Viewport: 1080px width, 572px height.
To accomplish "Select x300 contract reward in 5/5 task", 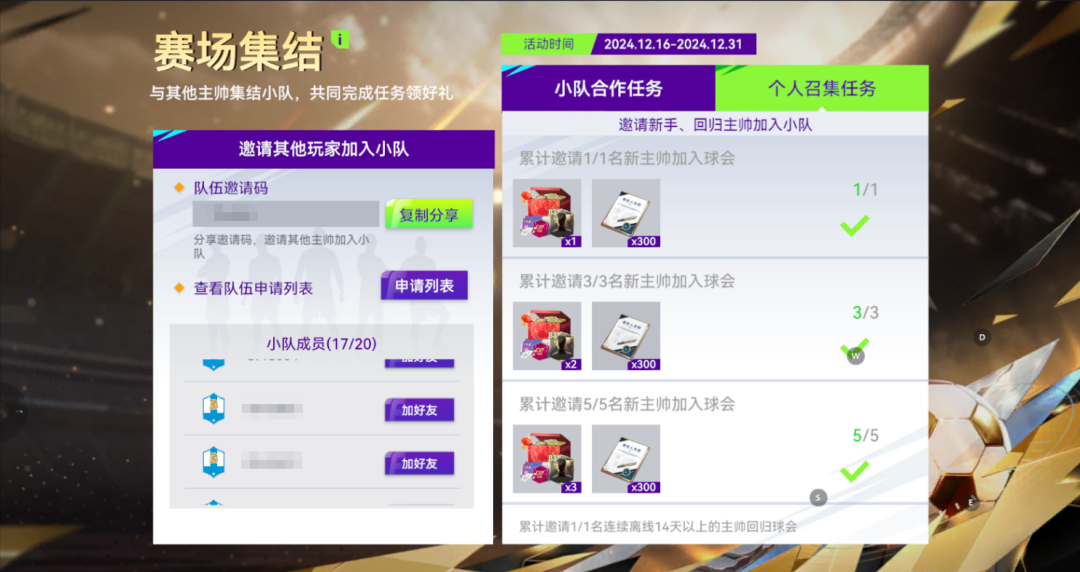I will coord(626,459).
